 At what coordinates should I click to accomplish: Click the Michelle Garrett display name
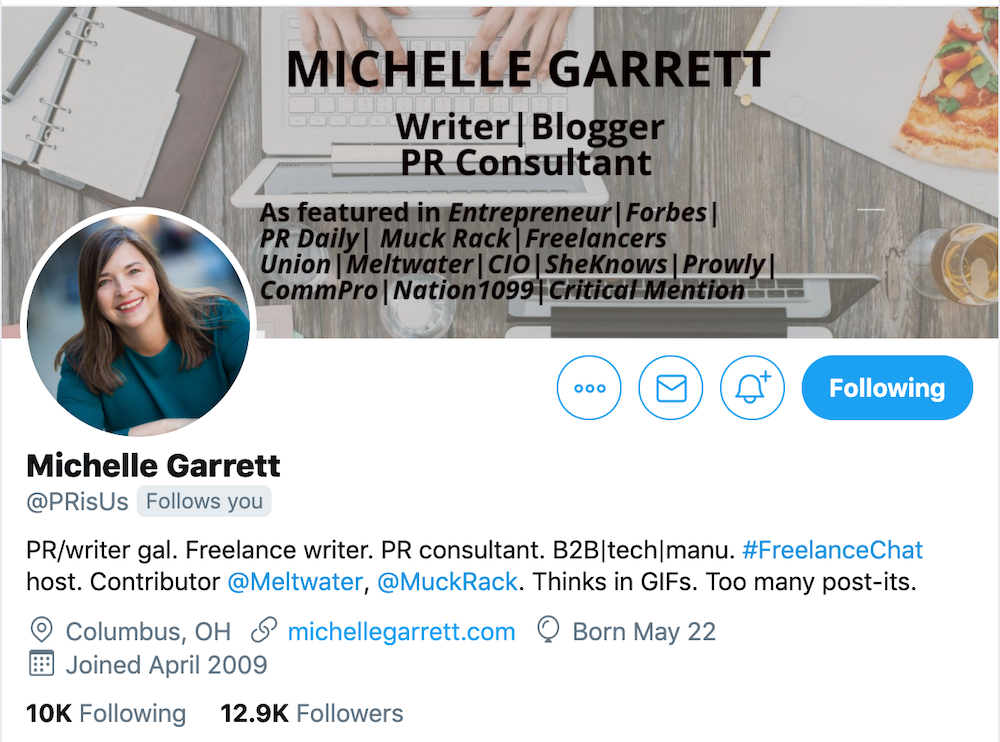(x=153, y=466)
